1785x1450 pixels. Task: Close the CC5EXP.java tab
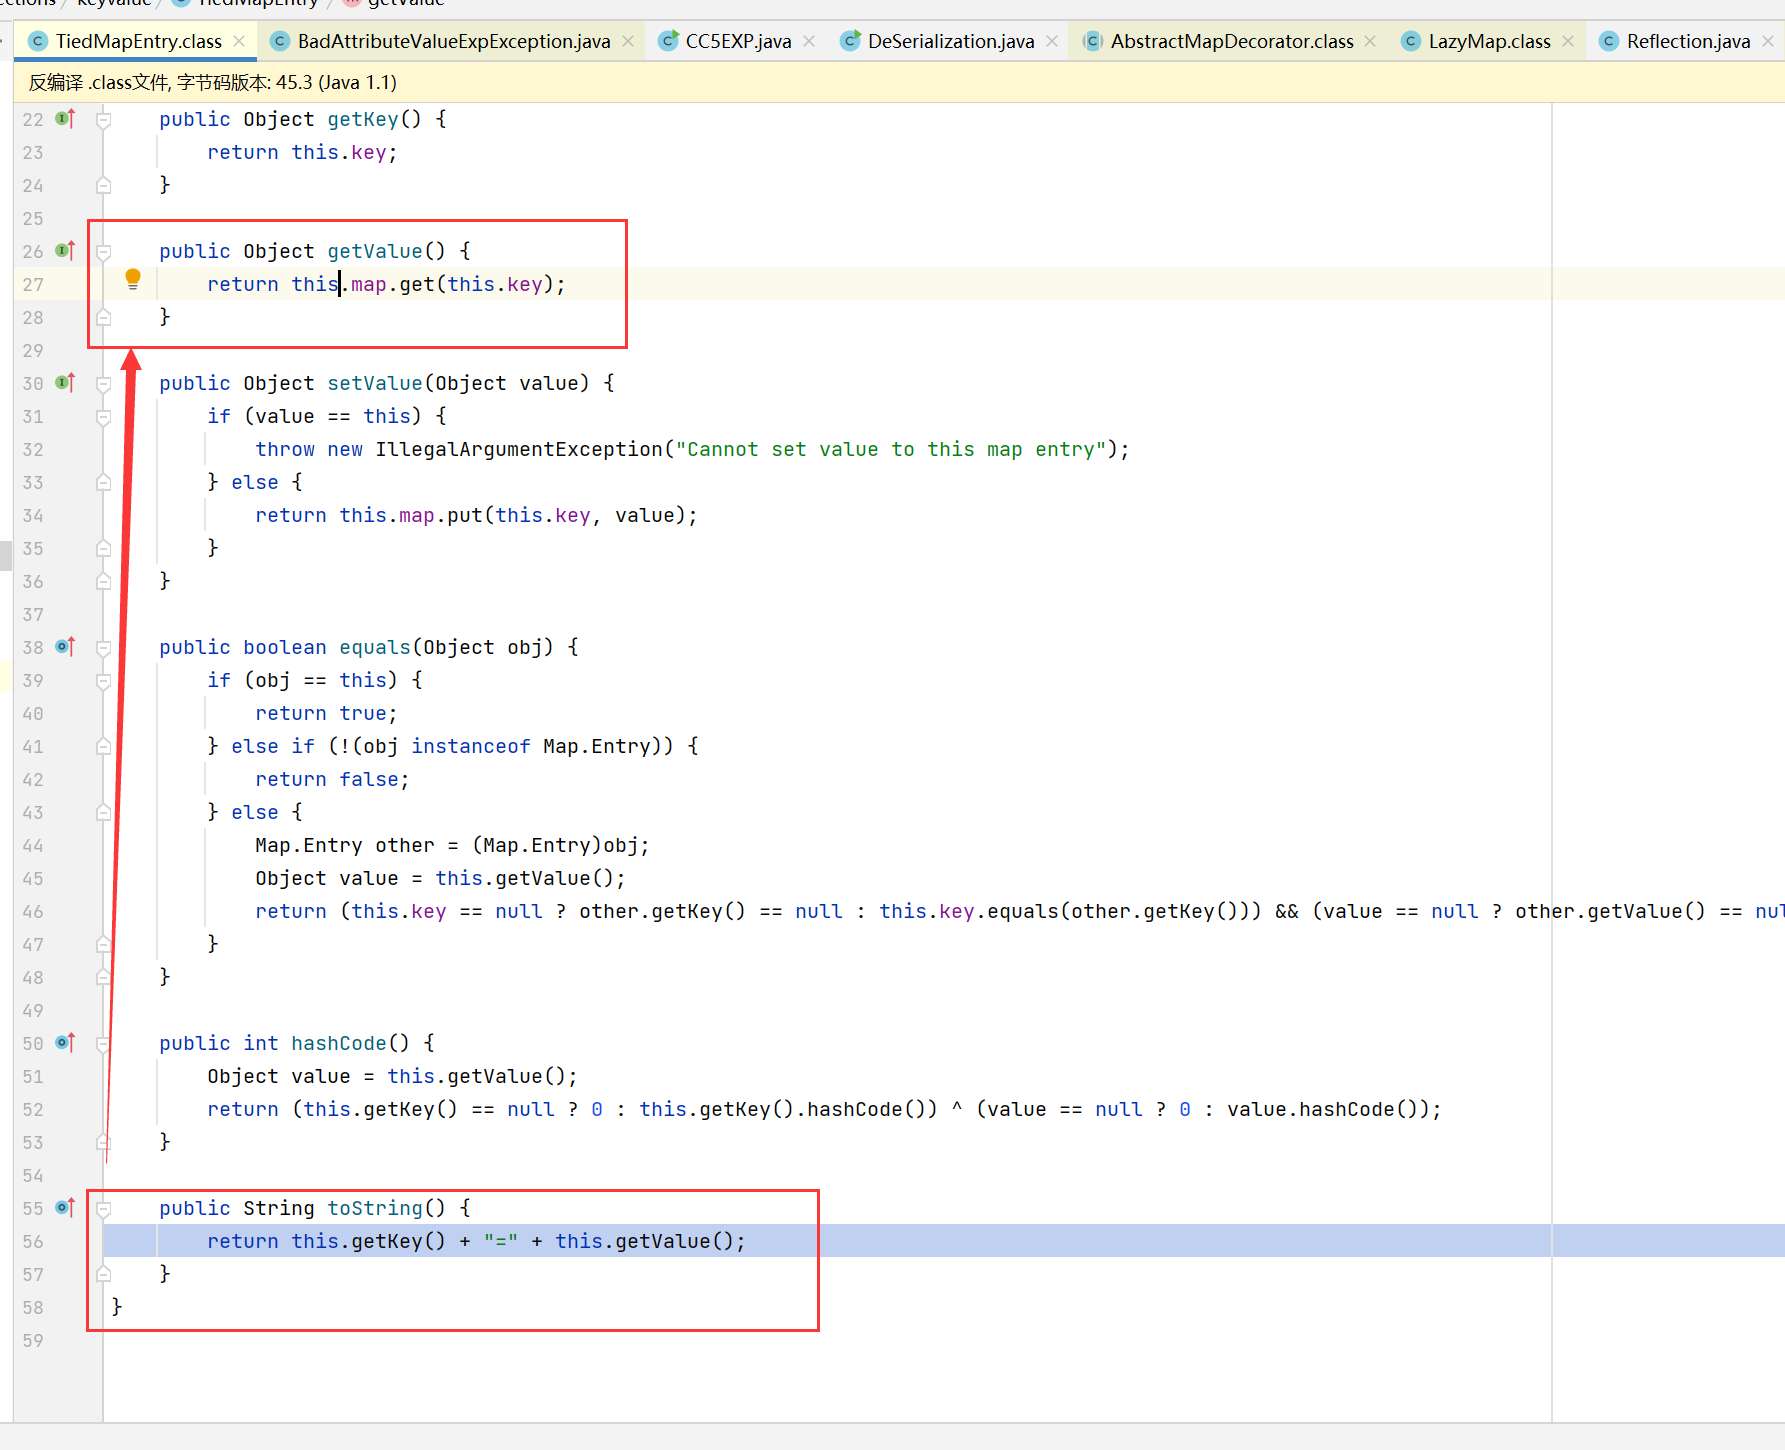tap(809, 41)
